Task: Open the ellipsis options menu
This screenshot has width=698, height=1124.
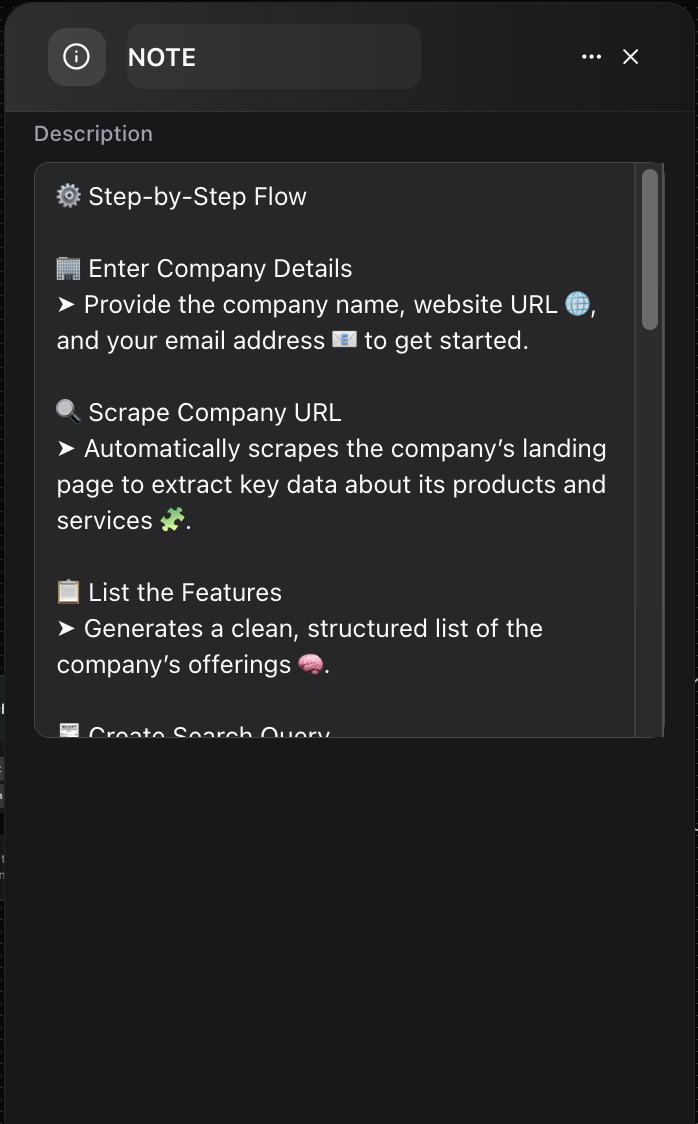Action: 591,57
